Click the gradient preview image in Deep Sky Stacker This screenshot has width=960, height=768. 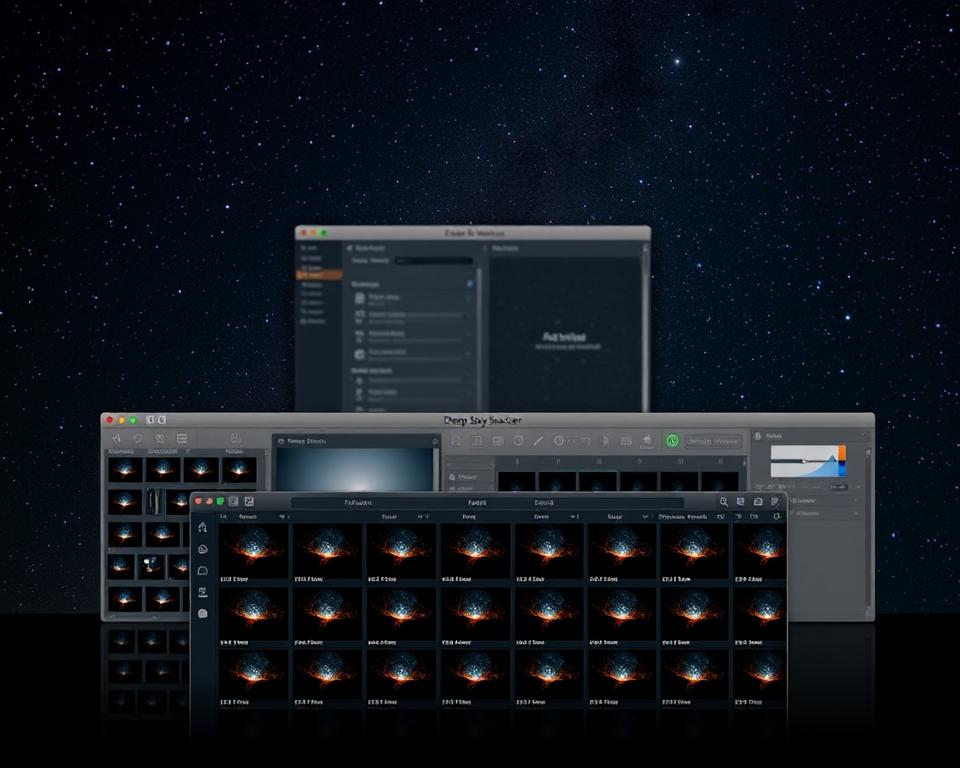(x=355, y=469)
